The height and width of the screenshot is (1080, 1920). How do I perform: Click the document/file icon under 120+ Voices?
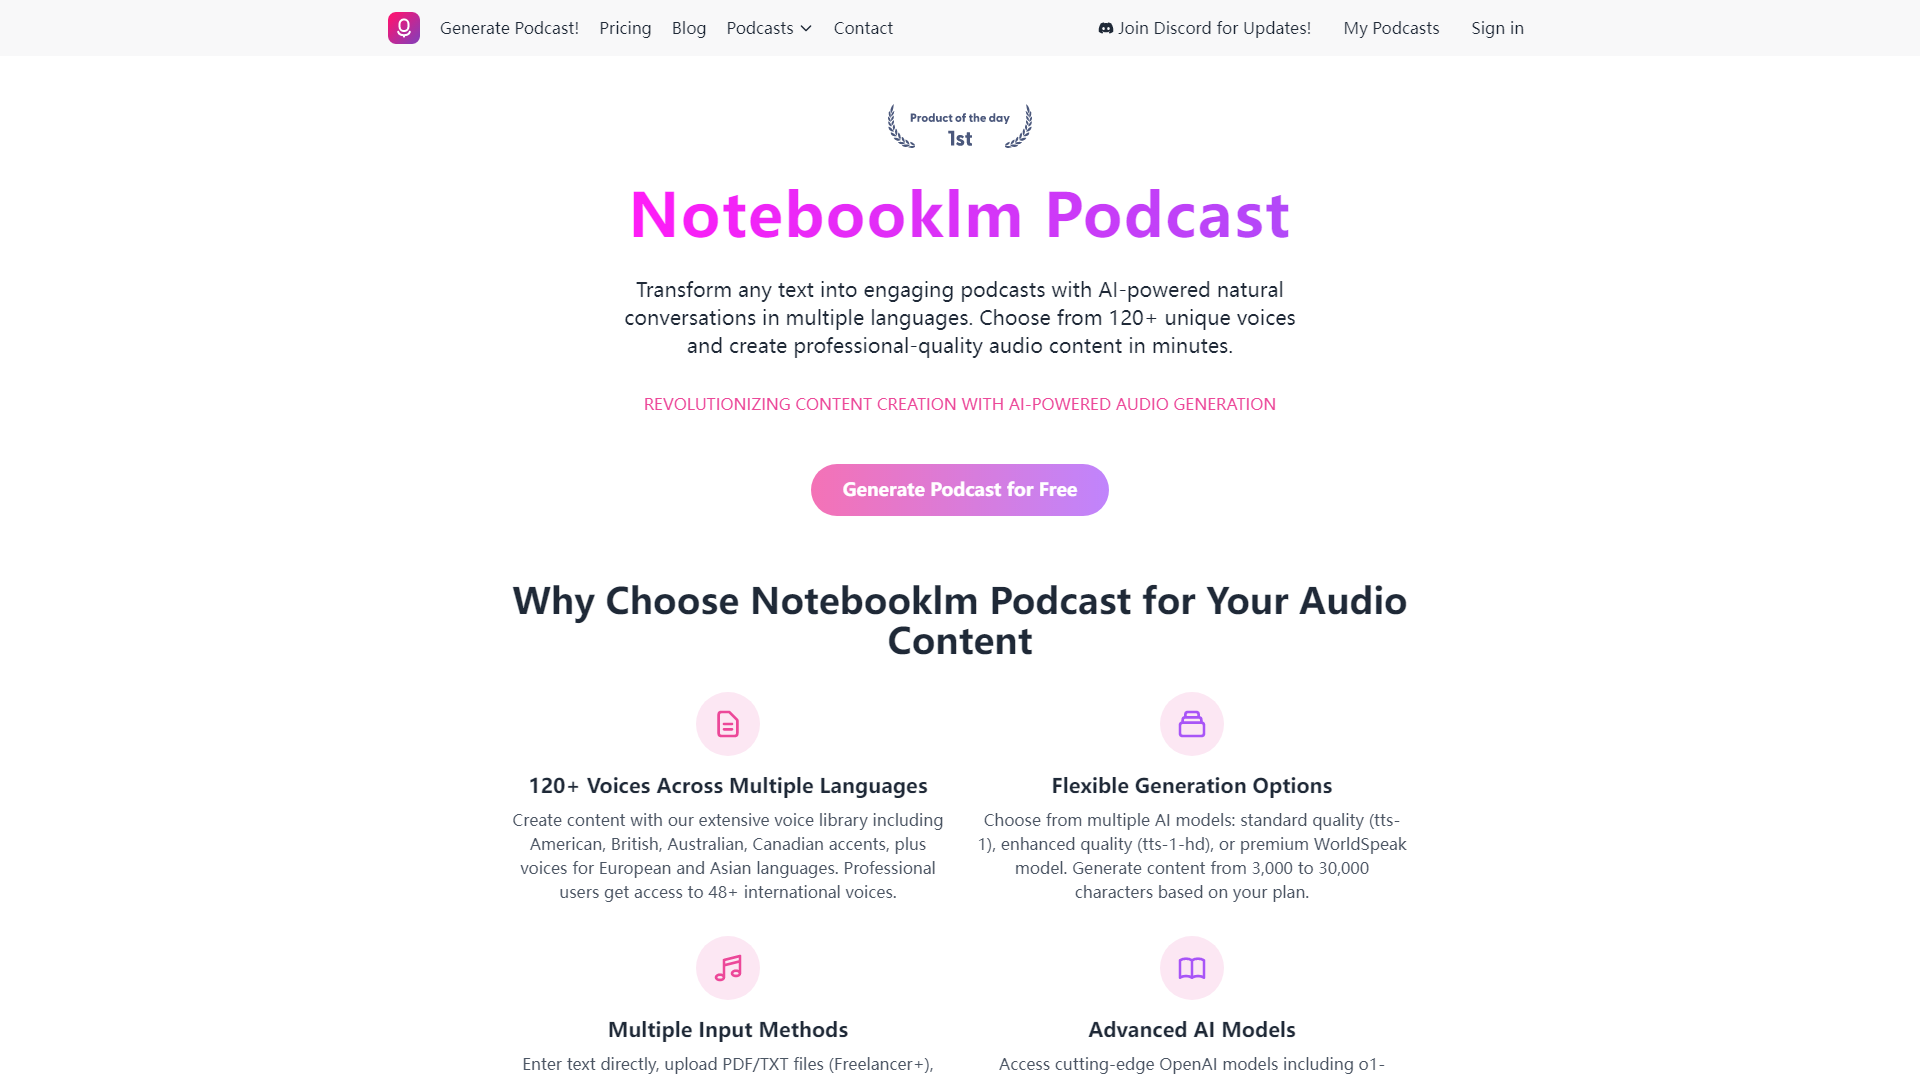point(727,723)
